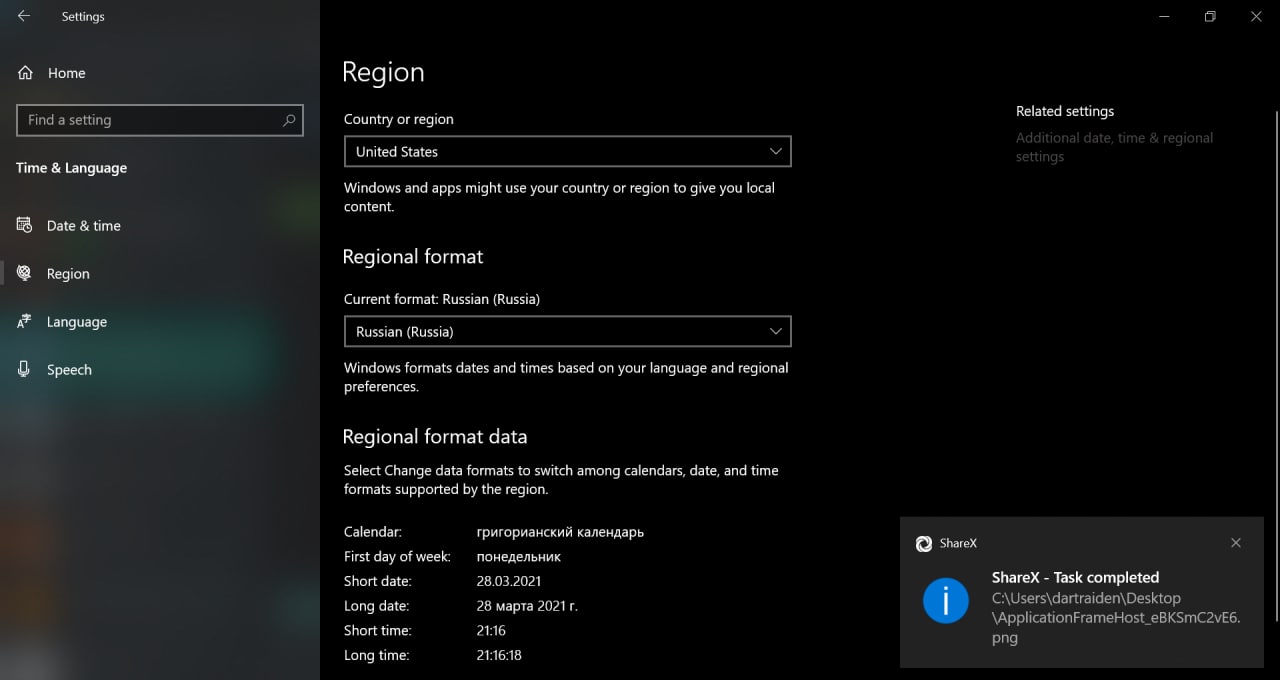The width and height of the screenshot is (1280, 680).
Task: Click the First day of week value понедельник
Action: click(519, 556)
